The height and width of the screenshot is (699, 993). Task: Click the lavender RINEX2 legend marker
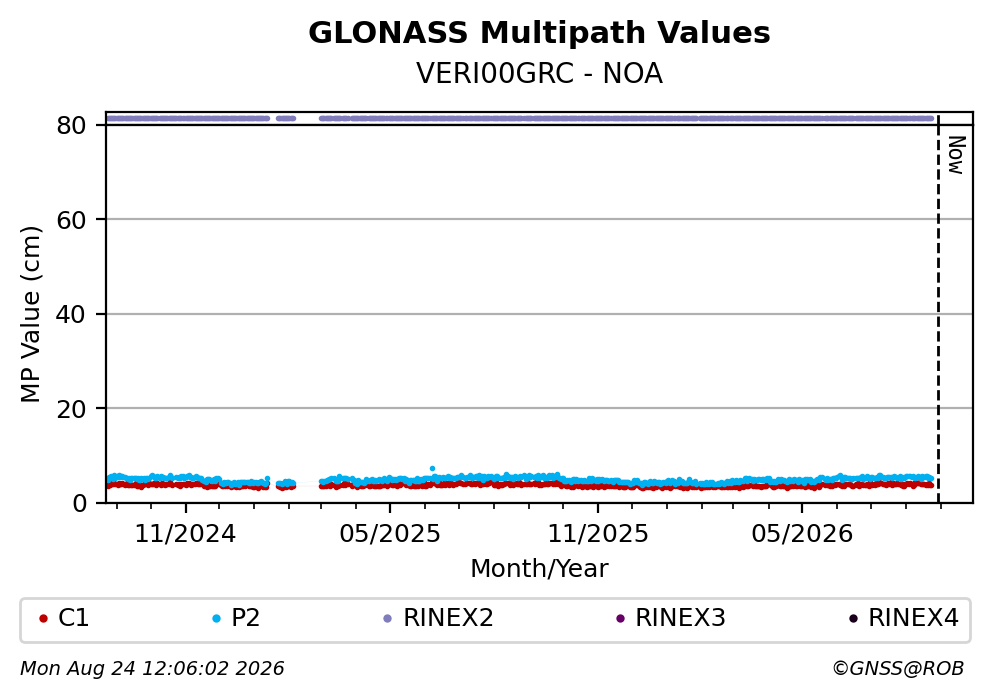pyautogui.click(x=388, y=619)
